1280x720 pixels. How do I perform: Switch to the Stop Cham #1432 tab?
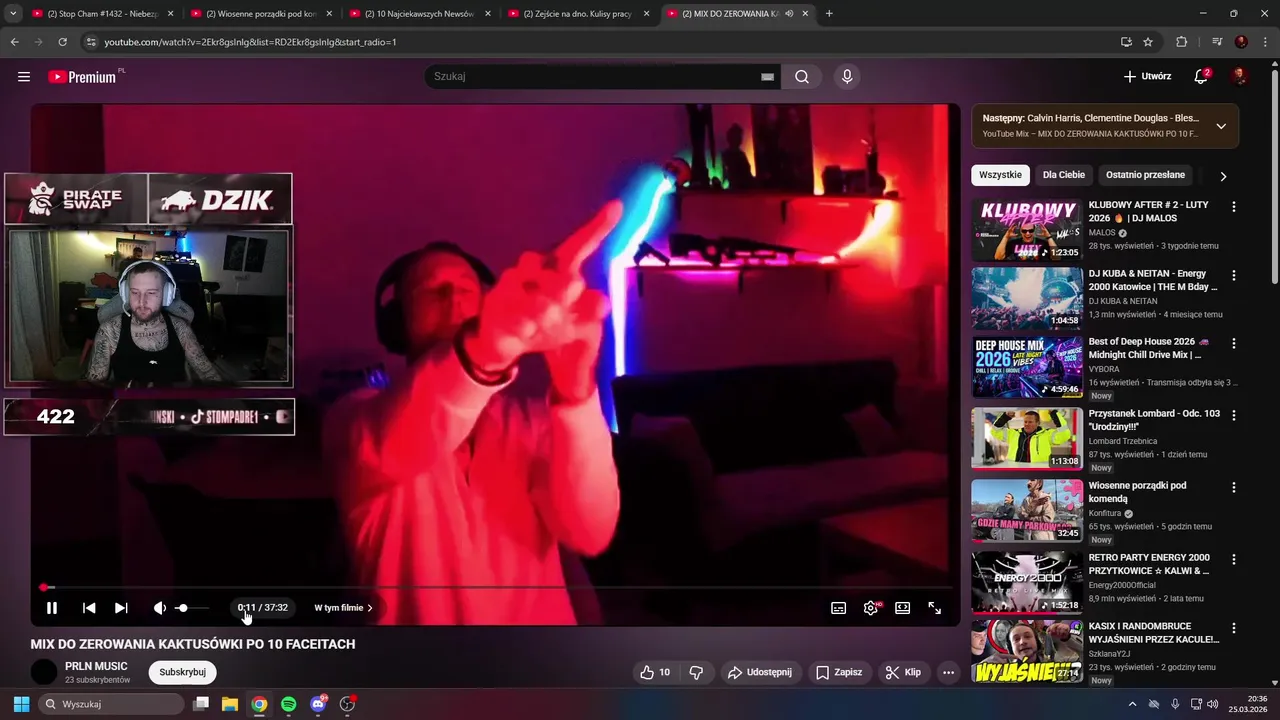100,14
